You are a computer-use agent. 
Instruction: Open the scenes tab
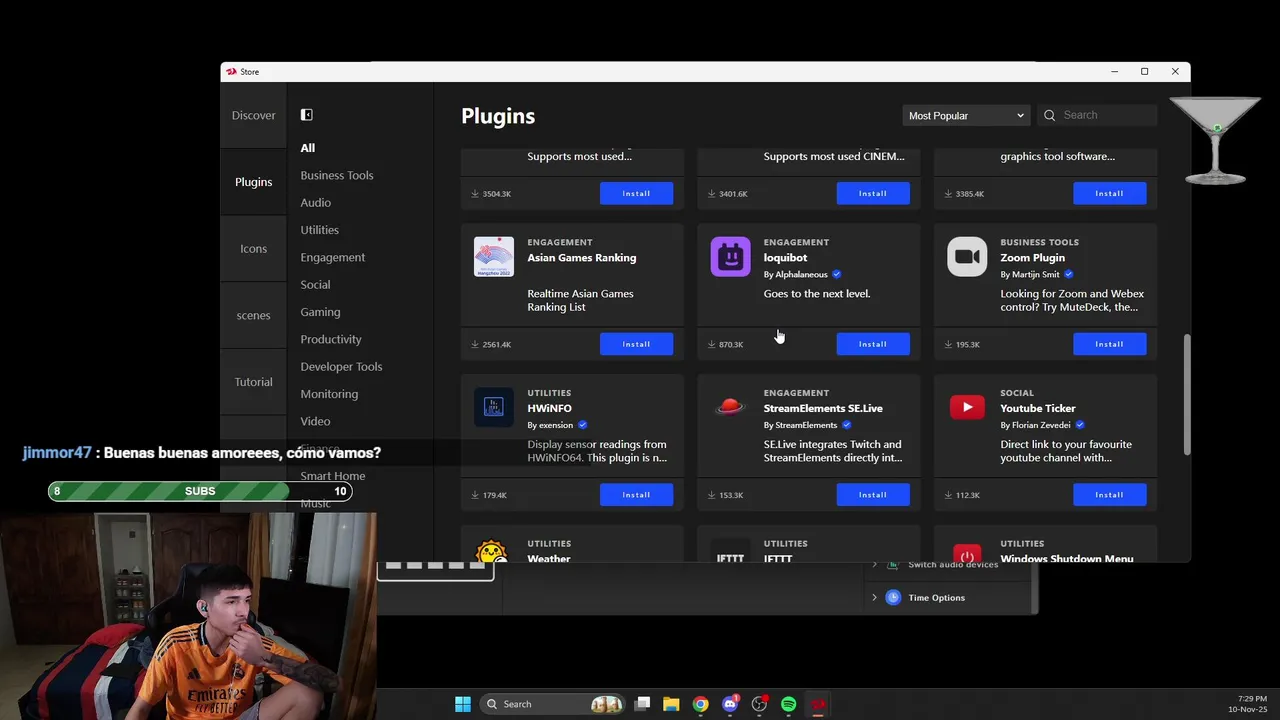253,315
